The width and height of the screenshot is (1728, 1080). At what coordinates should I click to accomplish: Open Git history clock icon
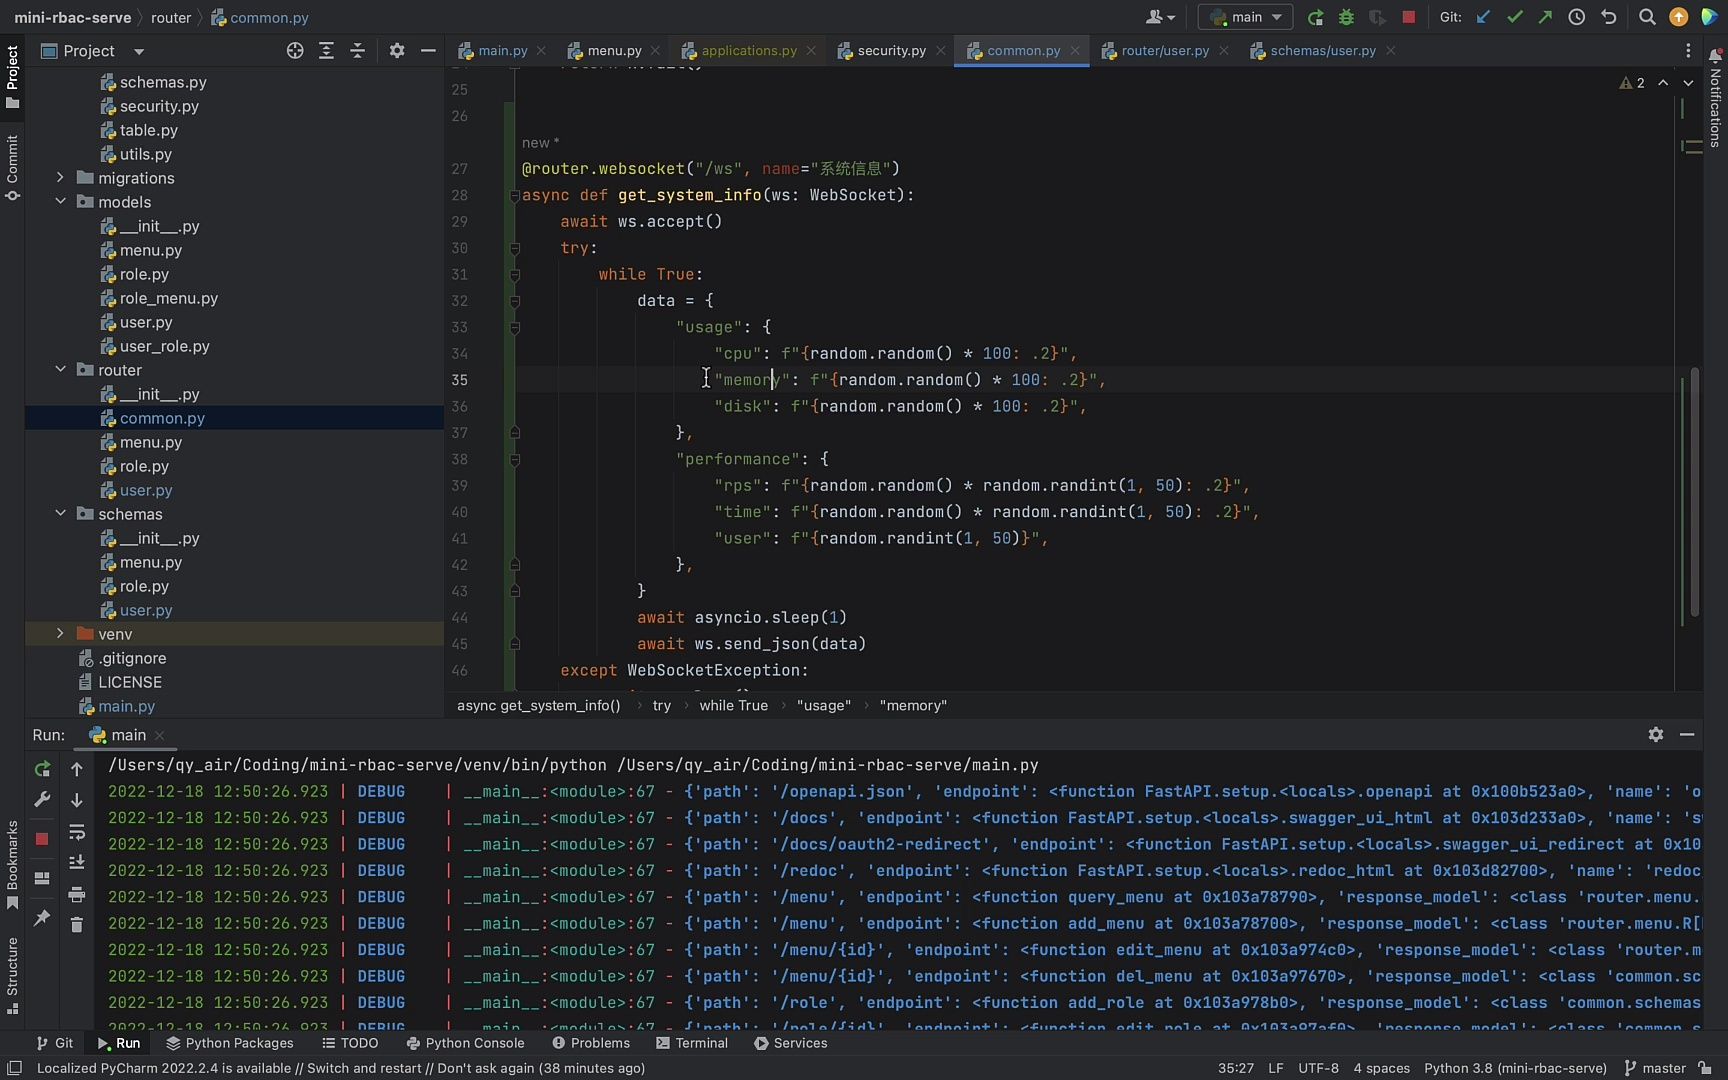[x=1577, y=17]
